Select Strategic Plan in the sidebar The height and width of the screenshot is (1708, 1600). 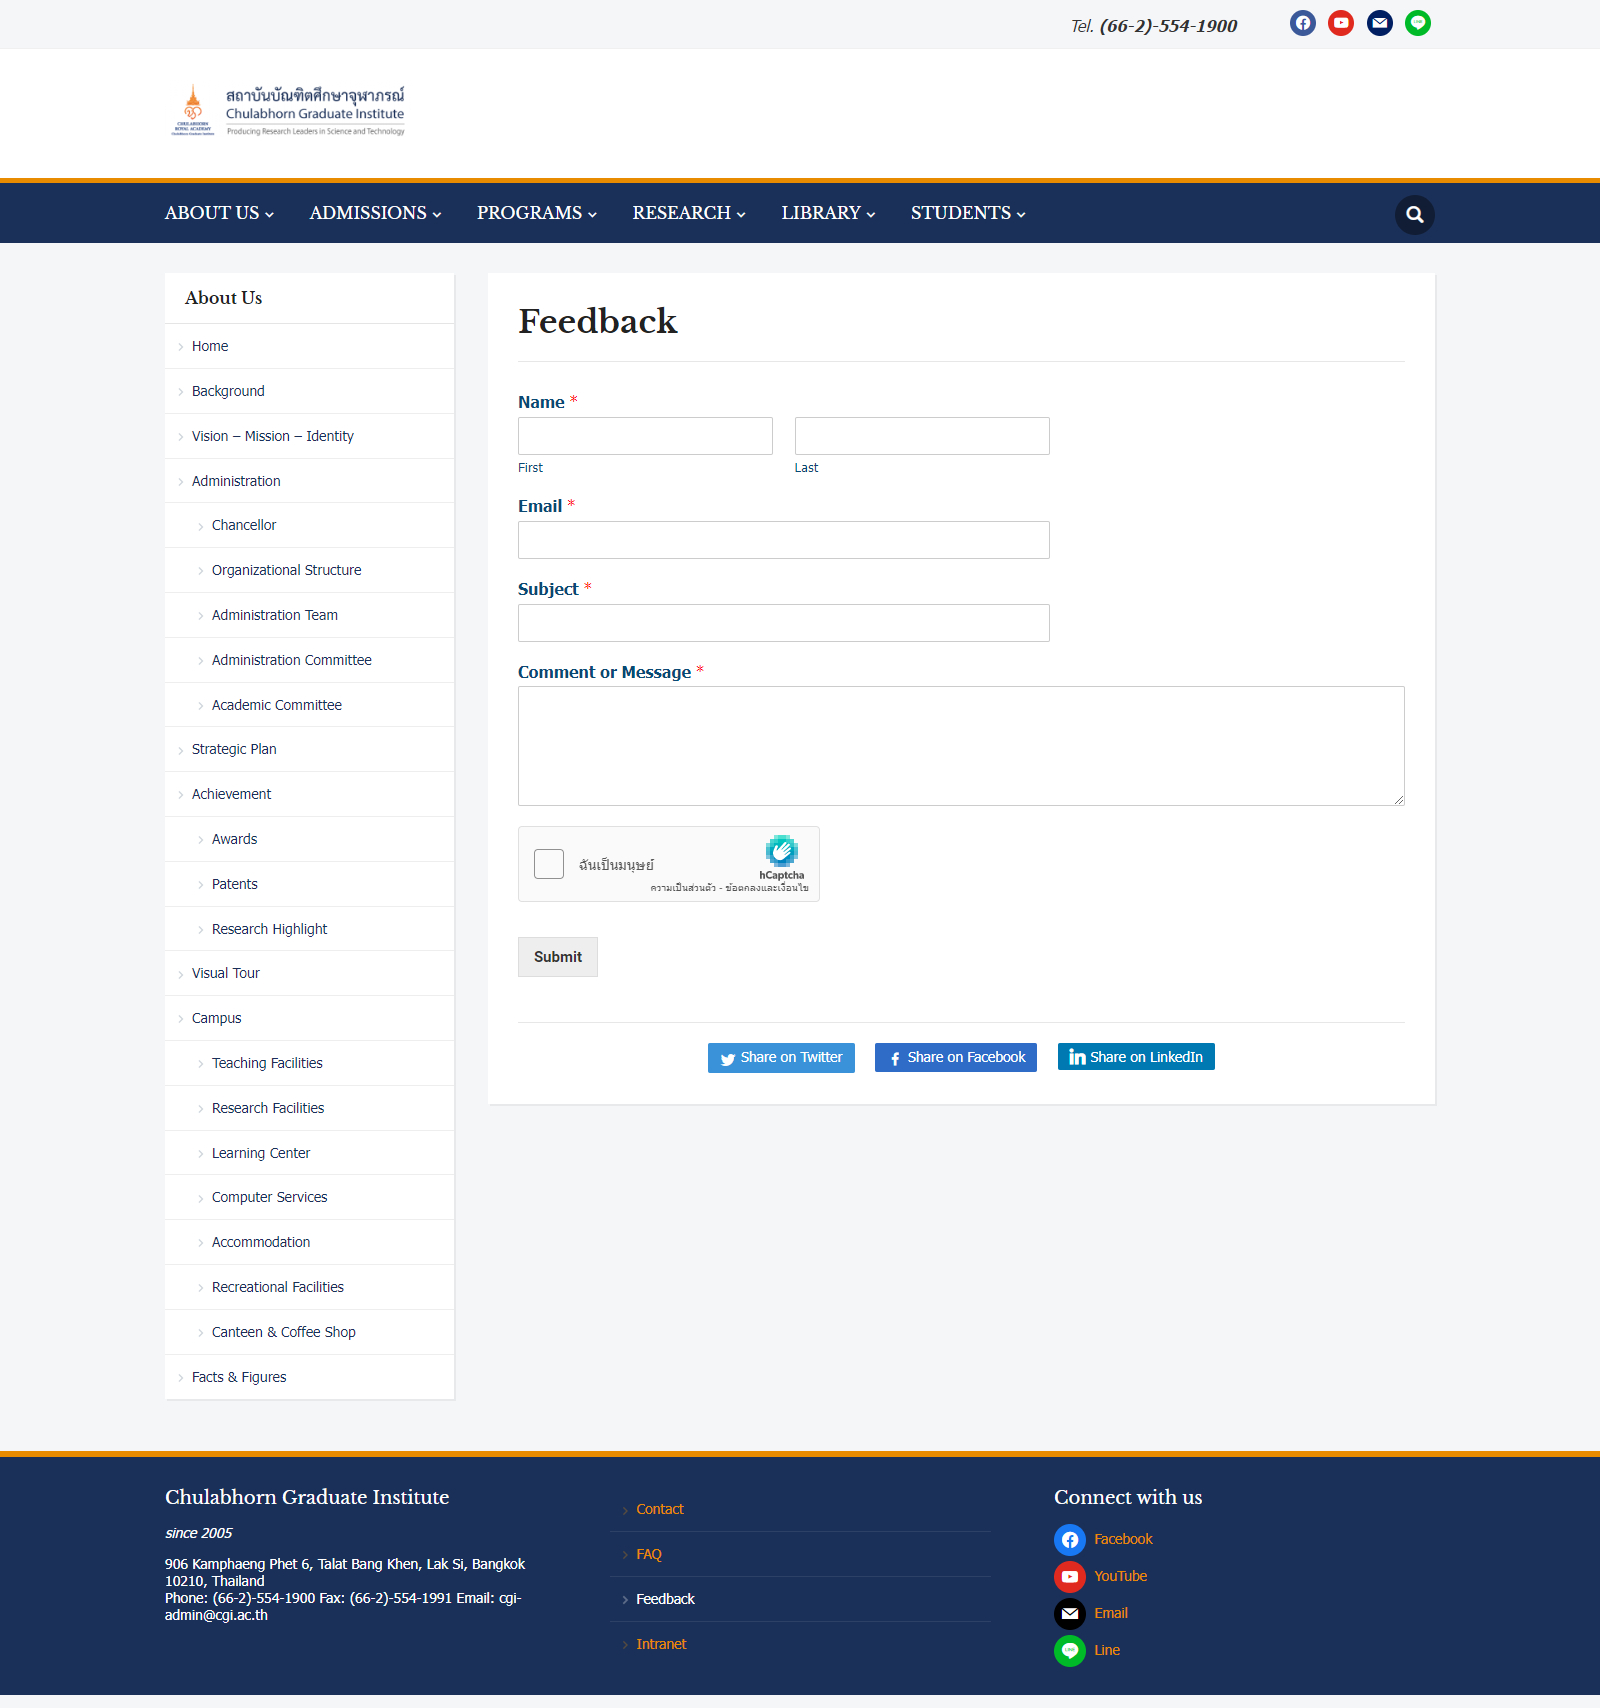pos(234,749)
